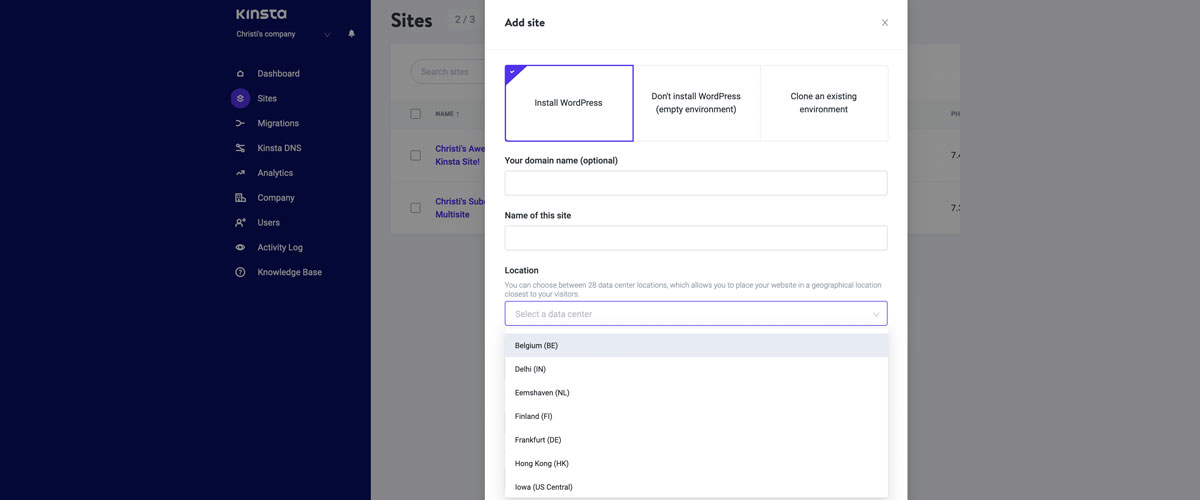The height and width of the screenshot is (500, 1200).
Task: Click the Sites page heading
Action: [411, 20]
